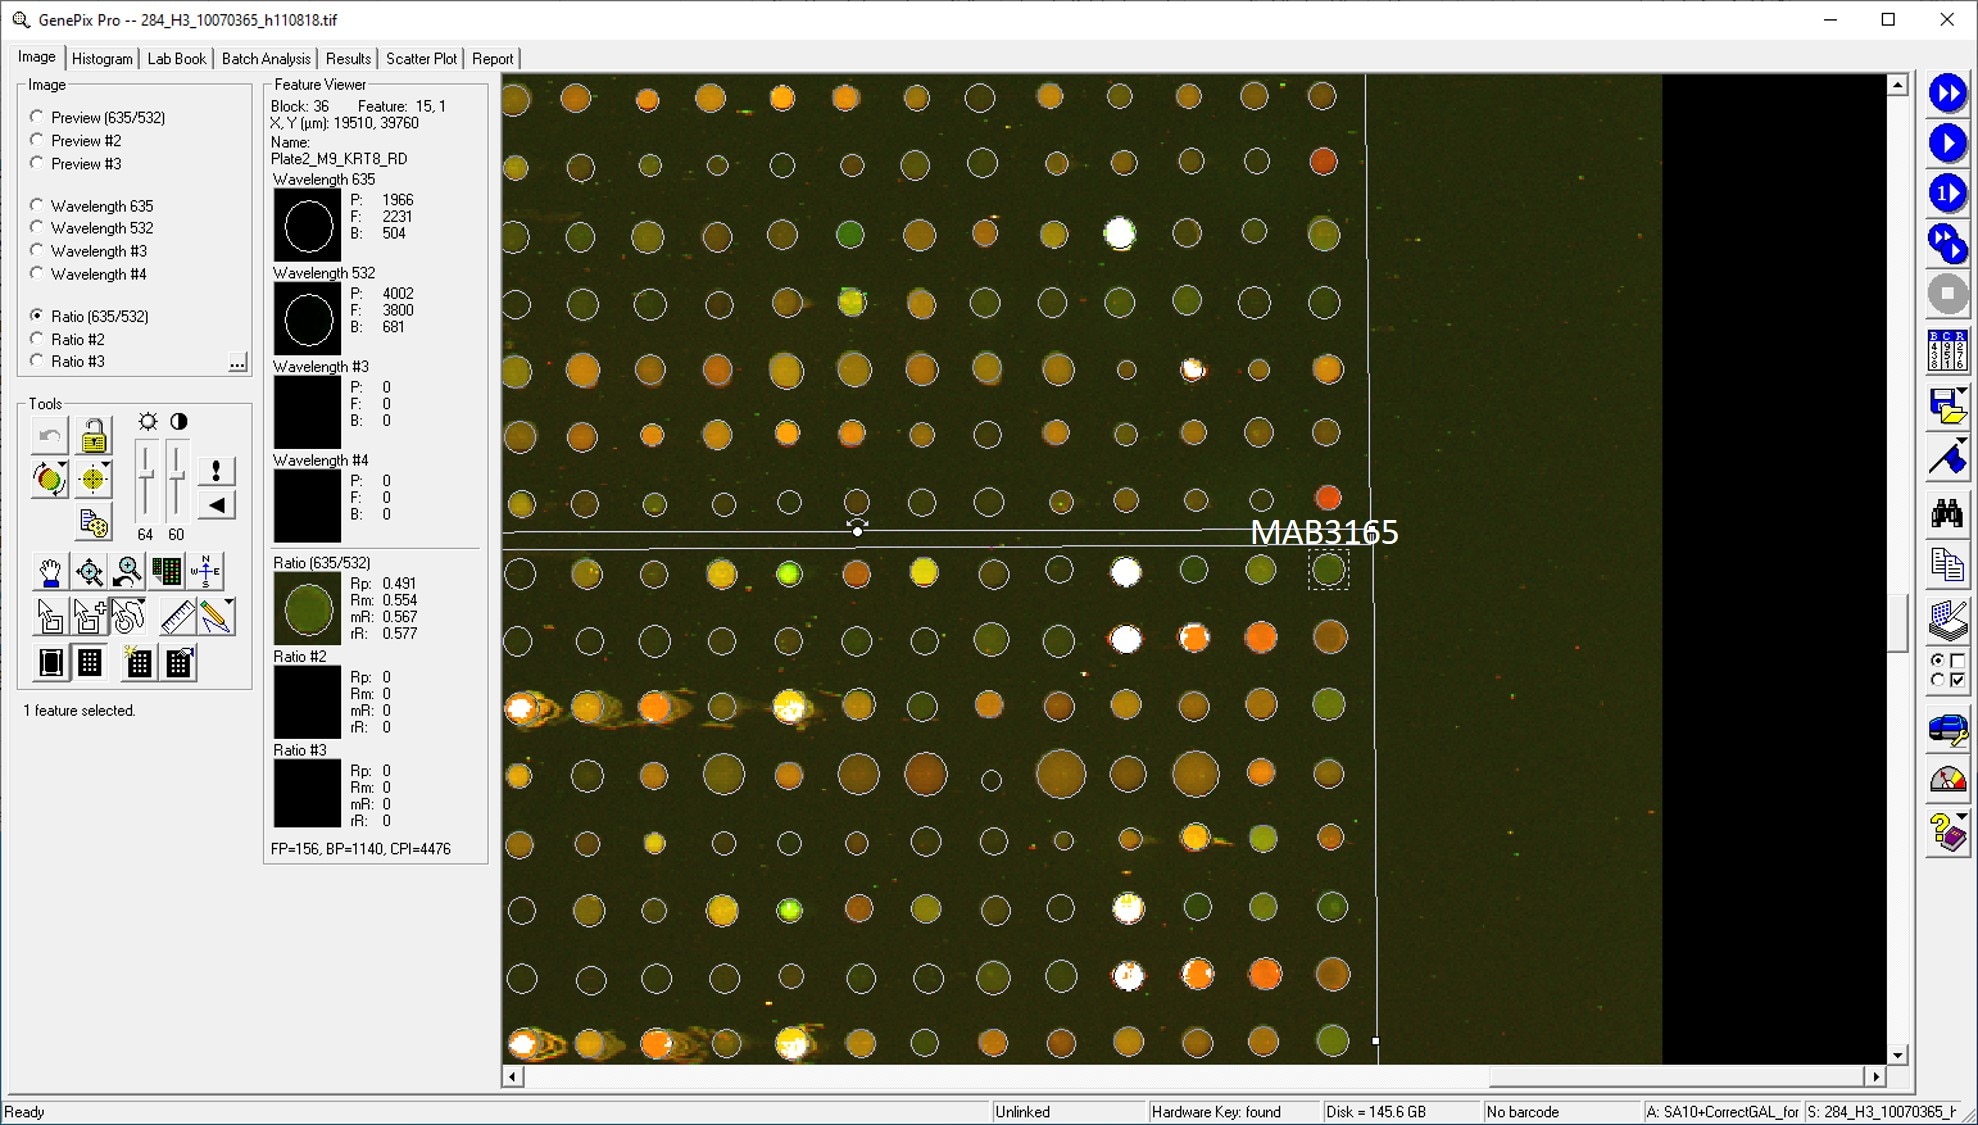Click the undo zoom magnifier tool

coord(128,572)
